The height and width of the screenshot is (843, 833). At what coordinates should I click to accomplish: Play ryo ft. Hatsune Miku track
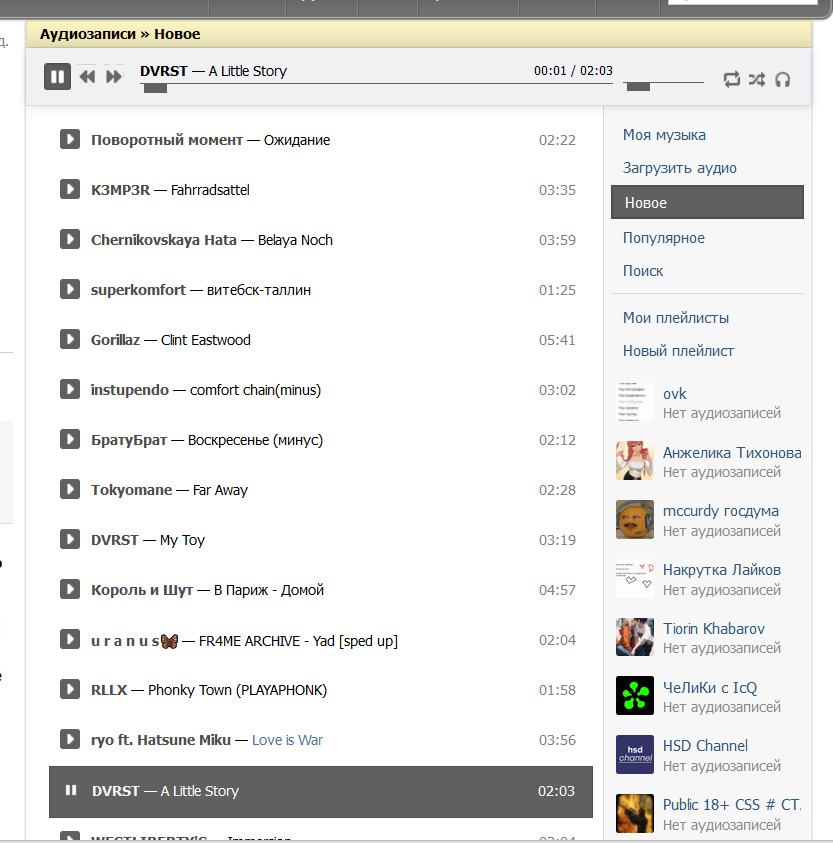[69, 739]
